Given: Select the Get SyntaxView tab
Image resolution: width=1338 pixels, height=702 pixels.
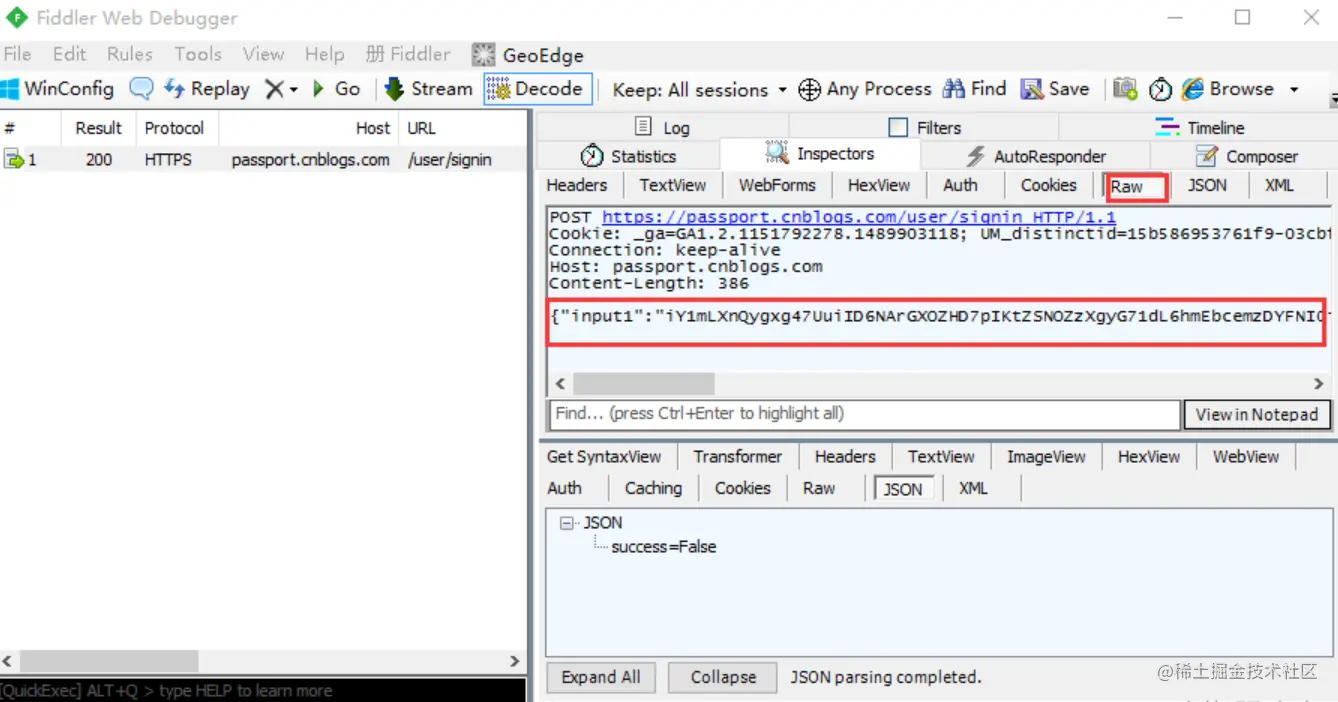Looking at the screenshot, I should coord(604,457).
